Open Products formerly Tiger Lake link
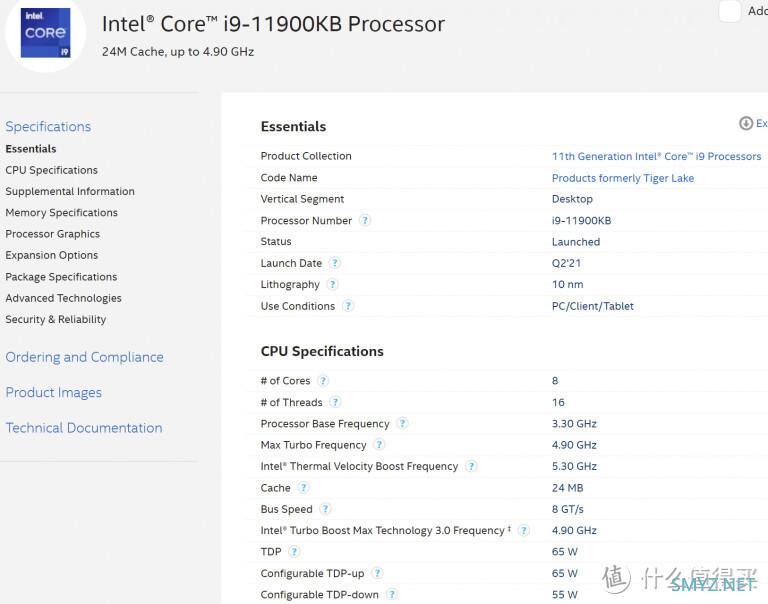Screen dimensions: 768x604 click(623, 178)
